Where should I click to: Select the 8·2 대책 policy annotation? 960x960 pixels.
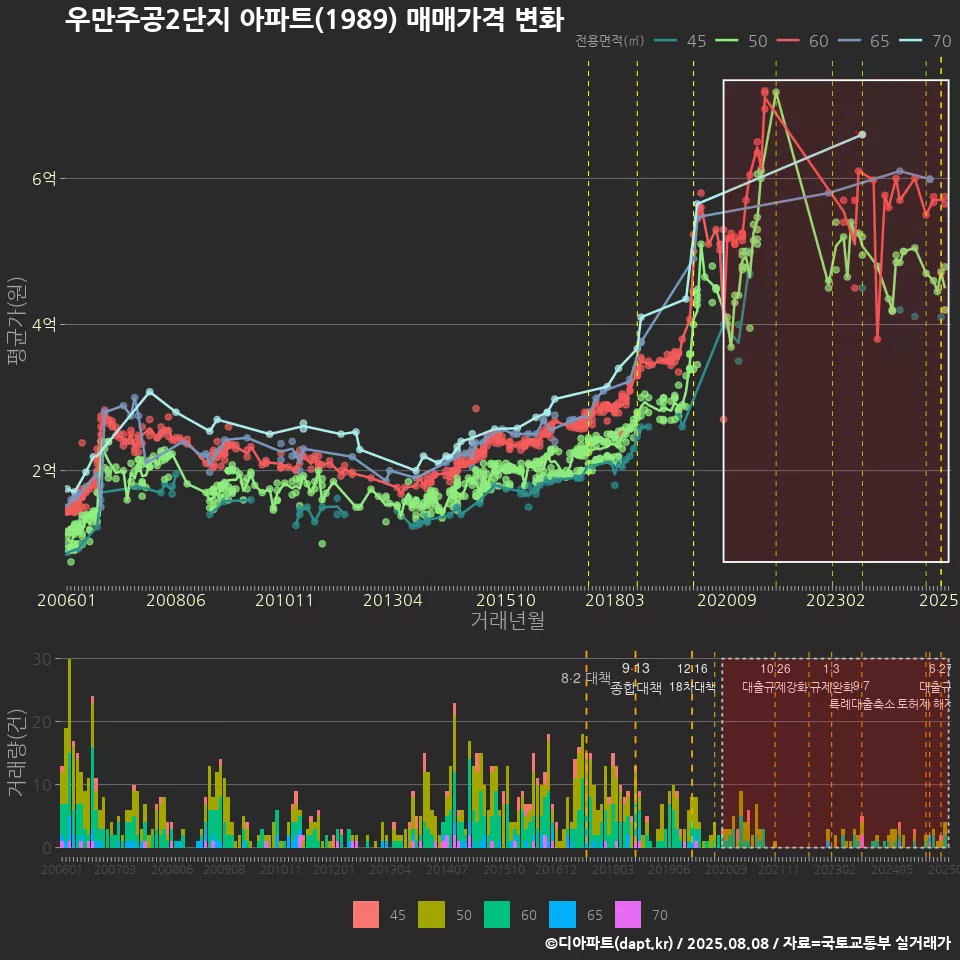[586, 678]
